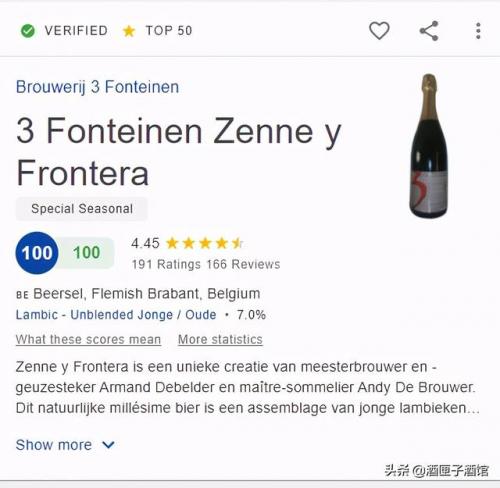
Task: Click the TOP 50 label
Action: point(169,31)
